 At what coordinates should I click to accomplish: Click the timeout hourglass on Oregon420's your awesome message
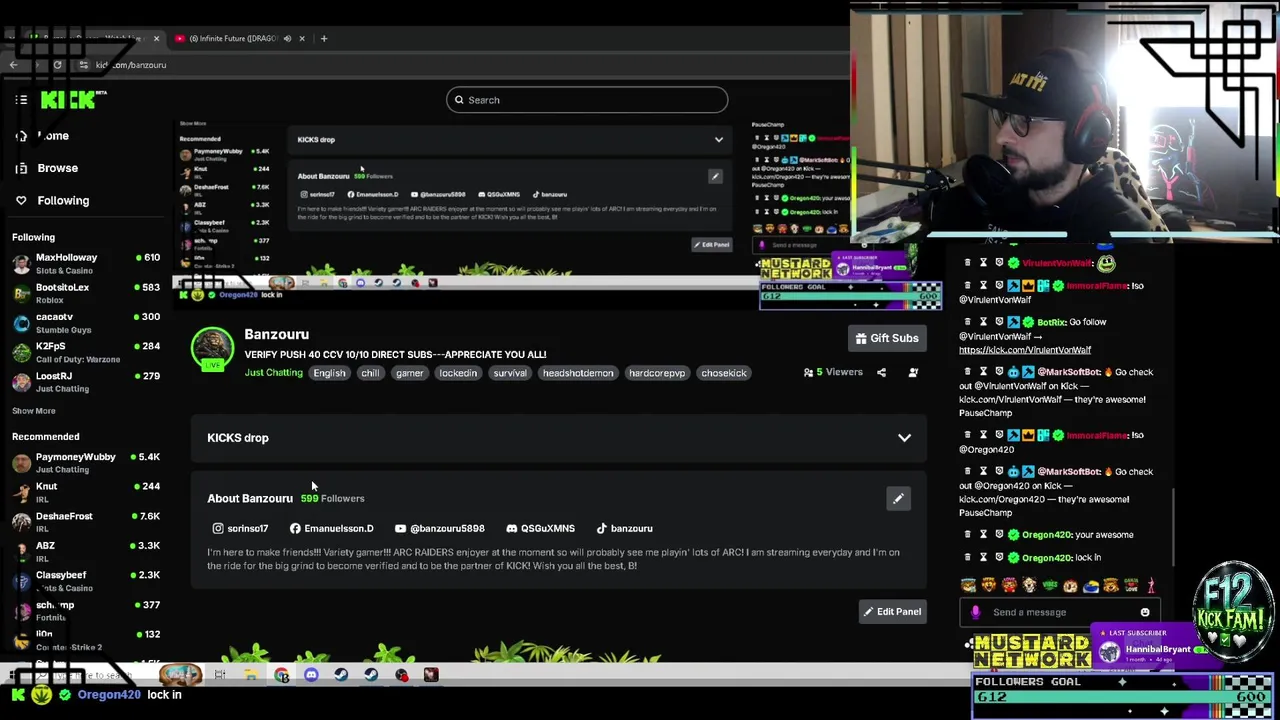point(983,535)
